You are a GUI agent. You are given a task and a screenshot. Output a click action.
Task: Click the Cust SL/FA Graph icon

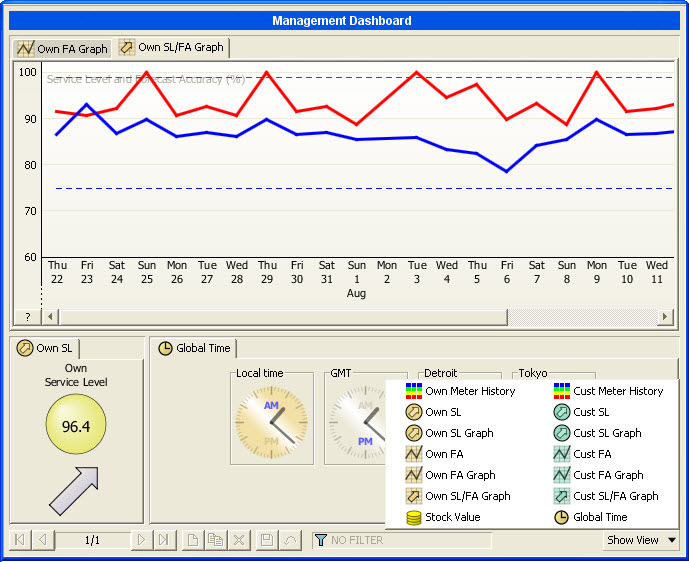pos(562,496)
